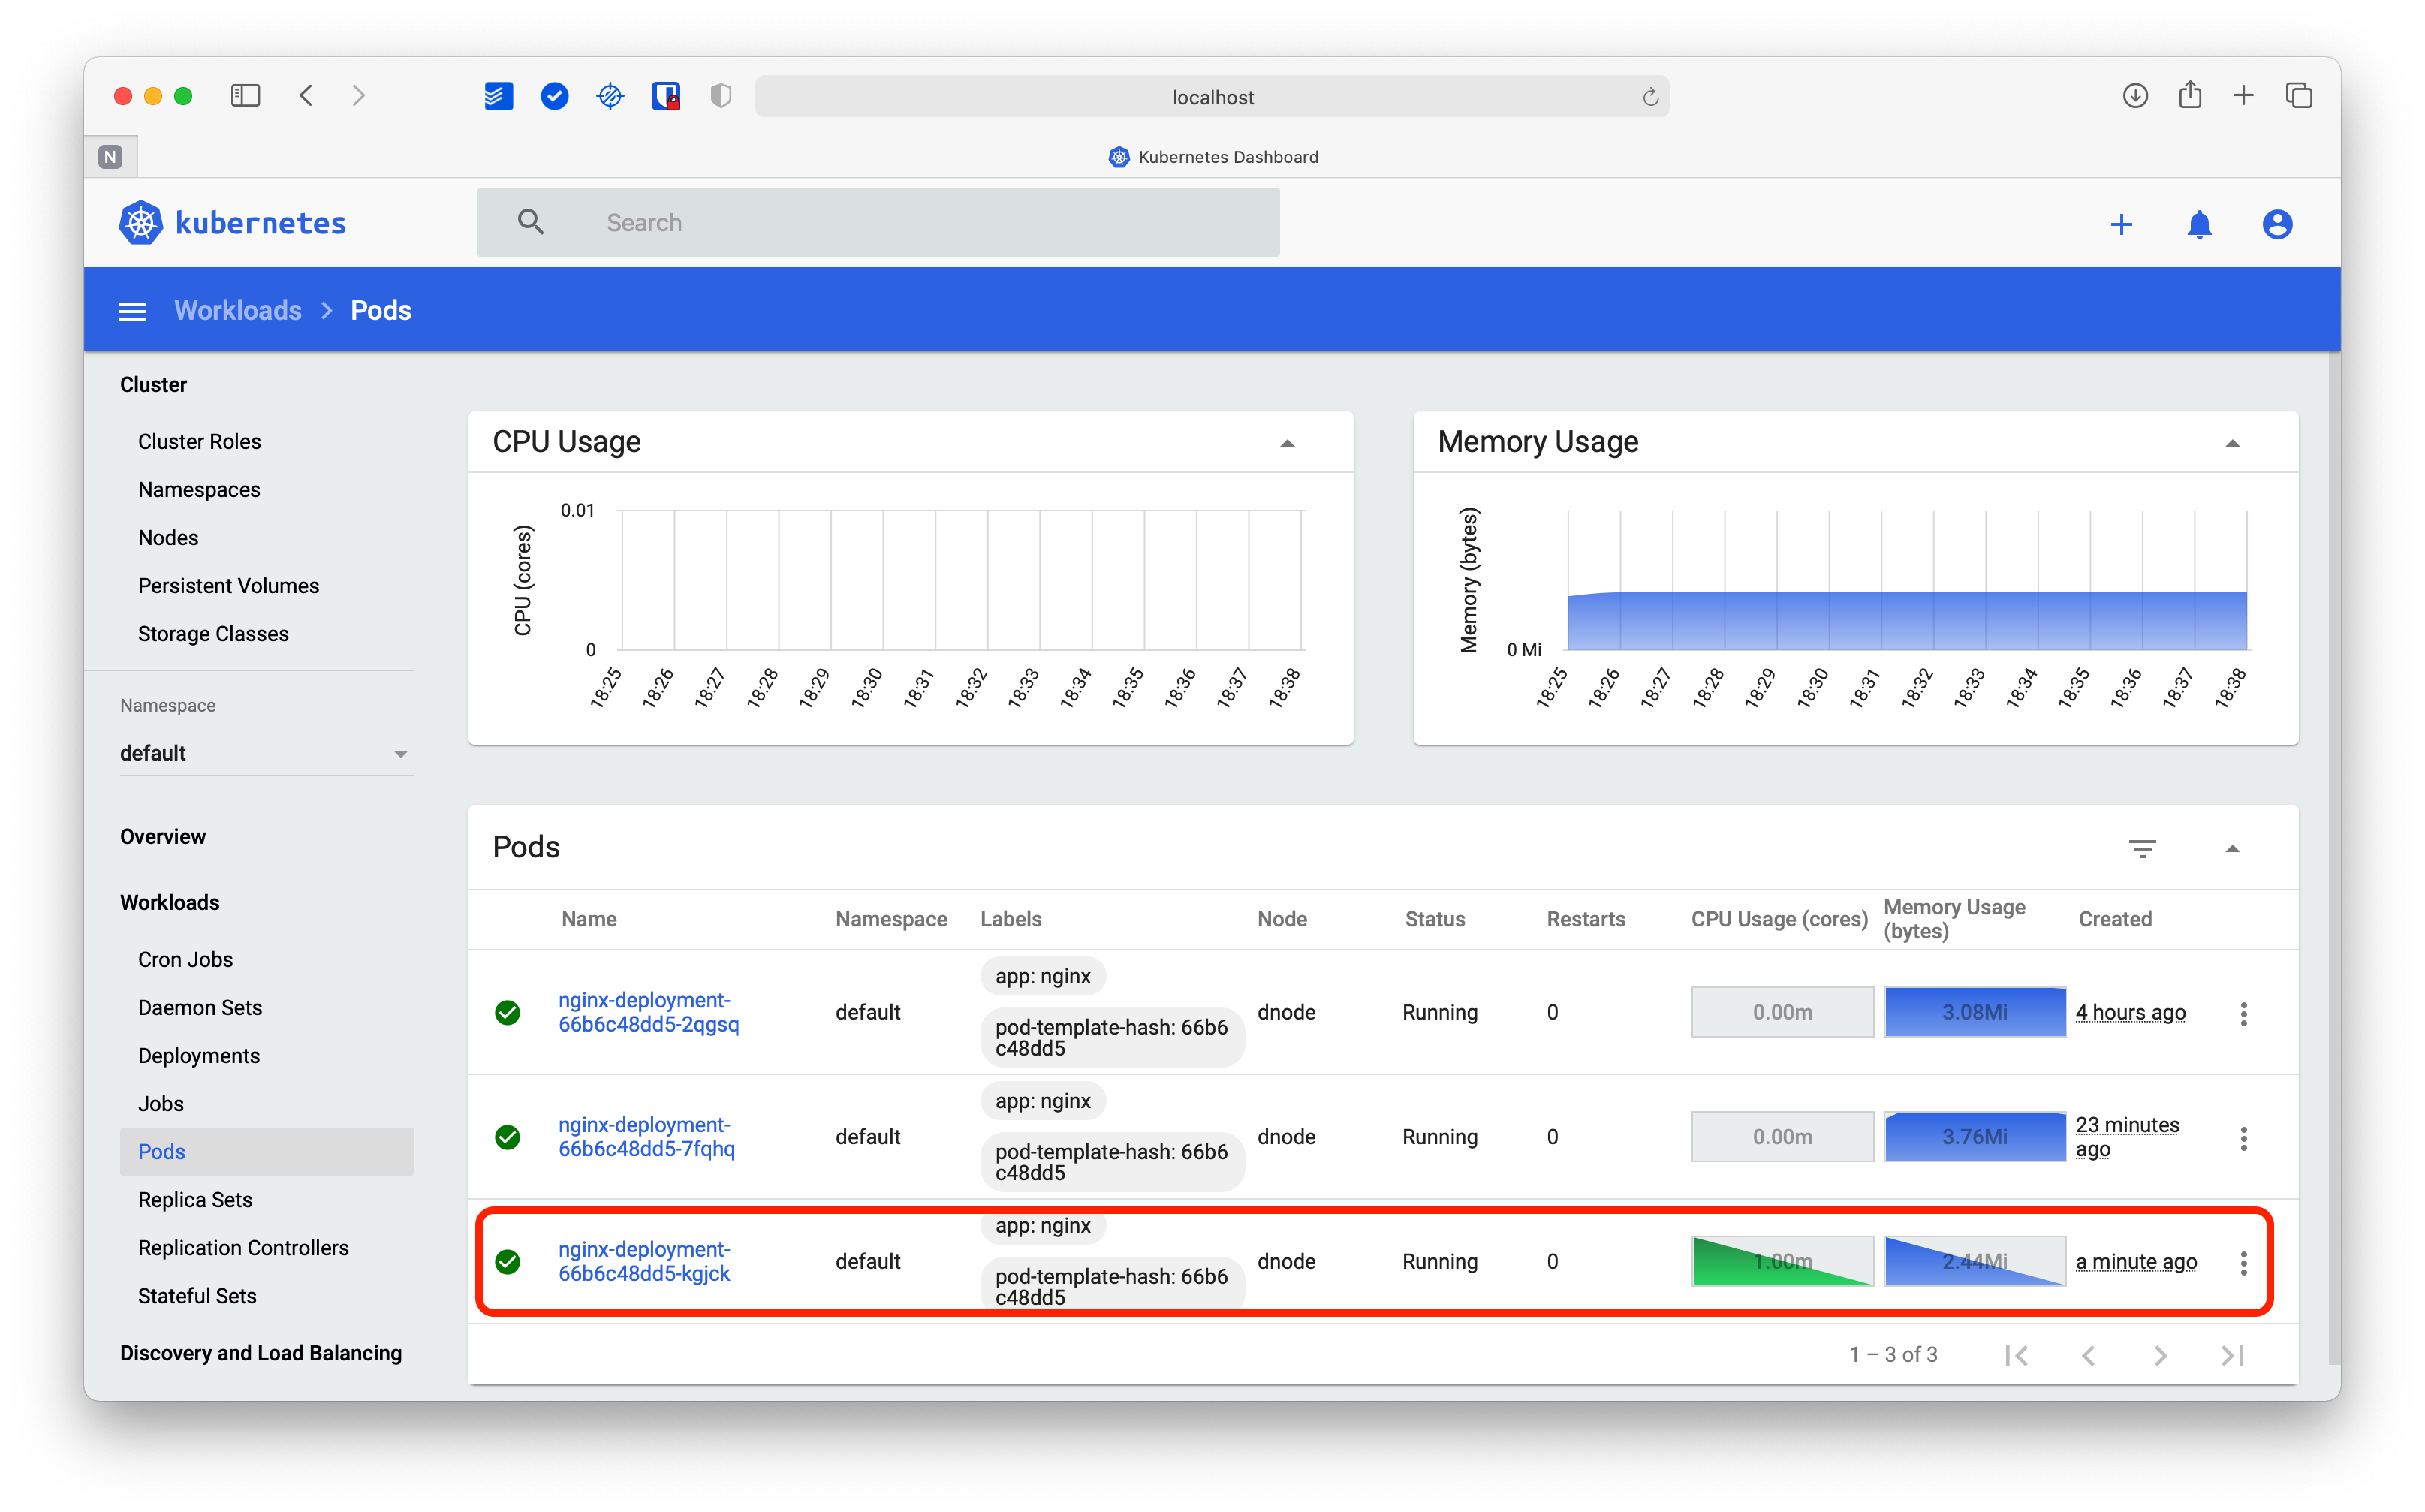Show Safari tab overview
Viewport: 2425px width, 1512px height.
(2298, 96)
